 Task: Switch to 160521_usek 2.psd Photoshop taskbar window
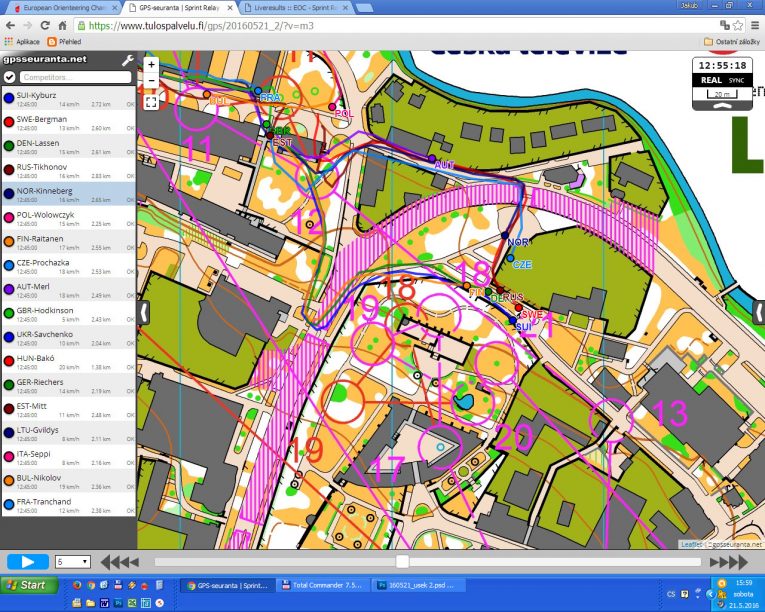[x=420, y=585]
